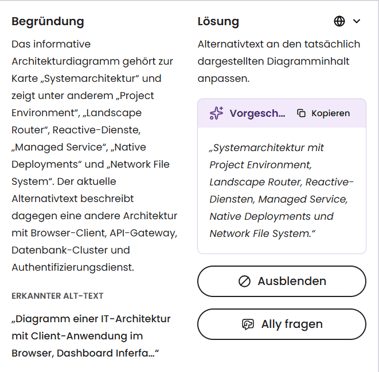Click the sparkle suggestion icon
Viewport: 379px width, 372px height.
[216, 113]
